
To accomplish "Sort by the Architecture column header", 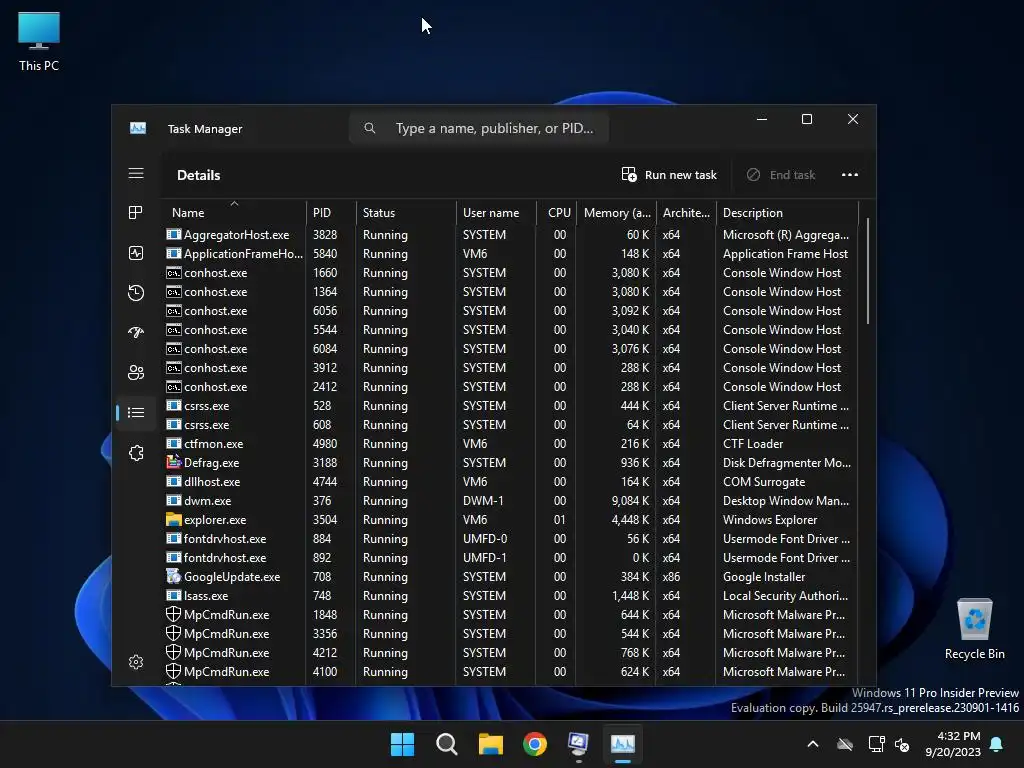I will [x=686, y=212].
